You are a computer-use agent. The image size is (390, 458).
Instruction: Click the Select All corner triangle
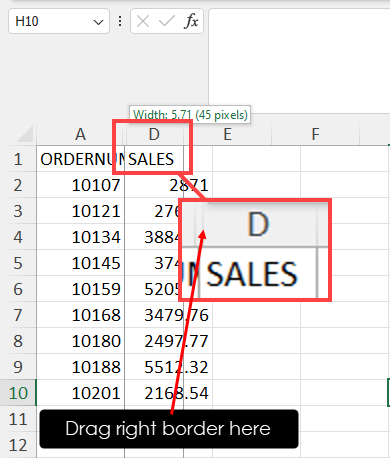(x=24, y=134)
